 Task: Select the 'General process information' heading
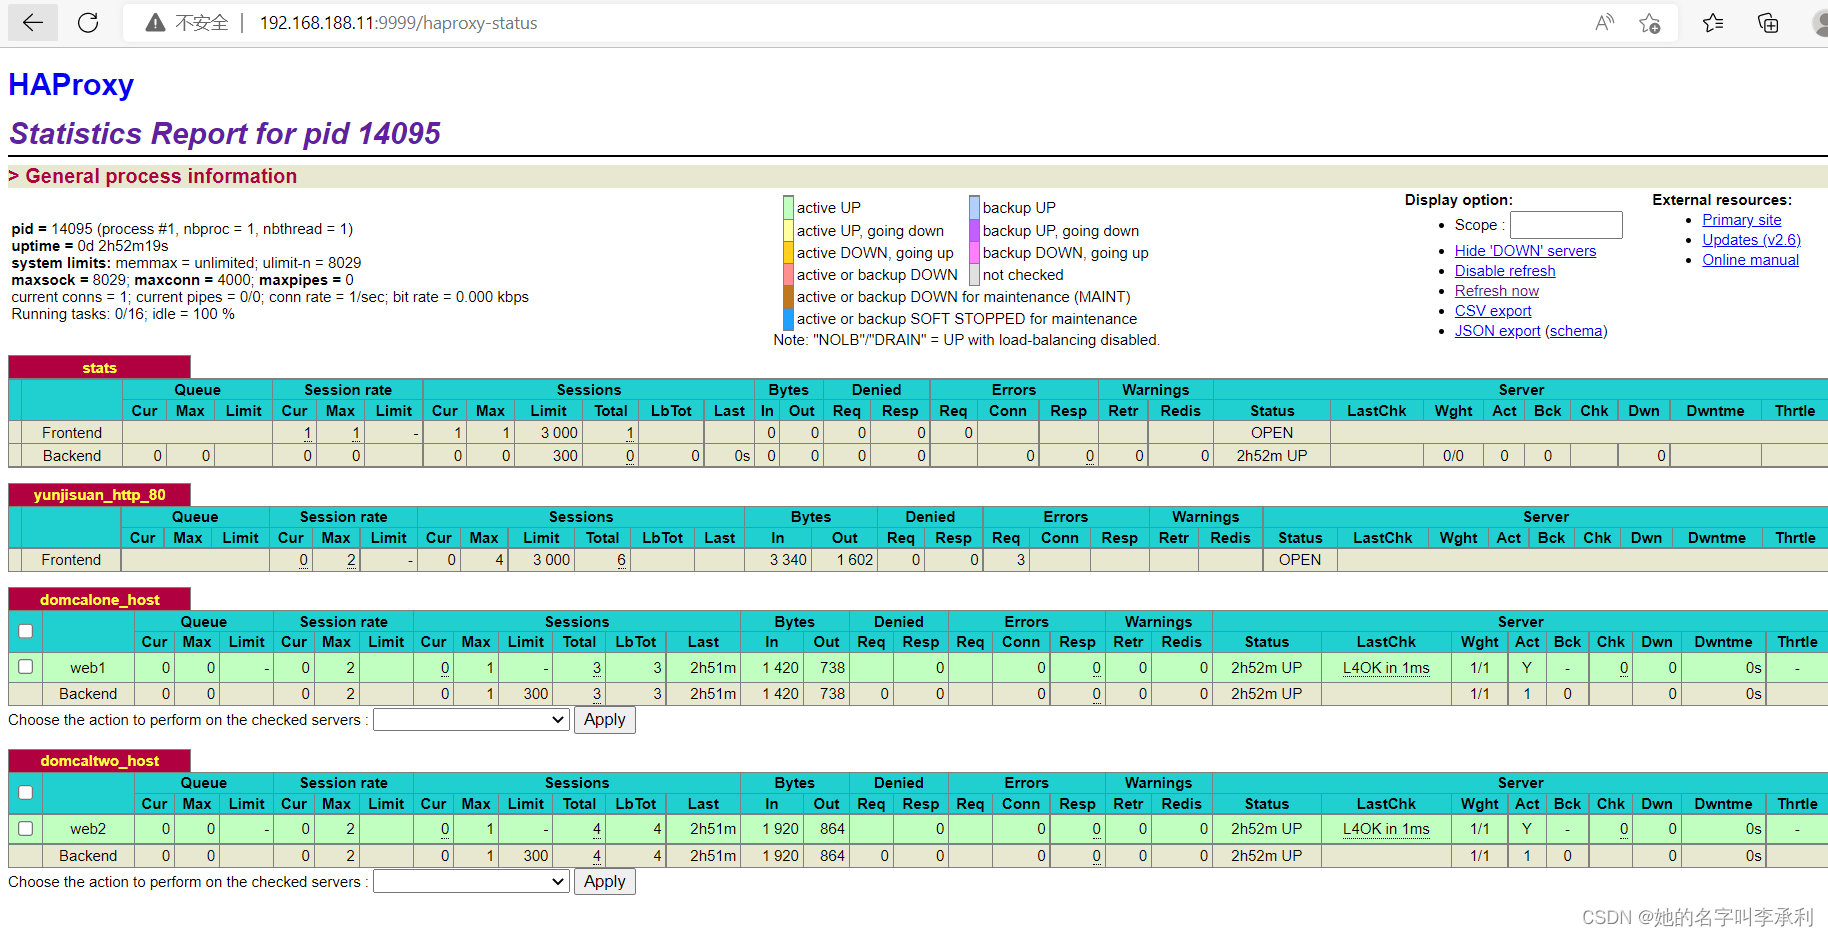161,176
